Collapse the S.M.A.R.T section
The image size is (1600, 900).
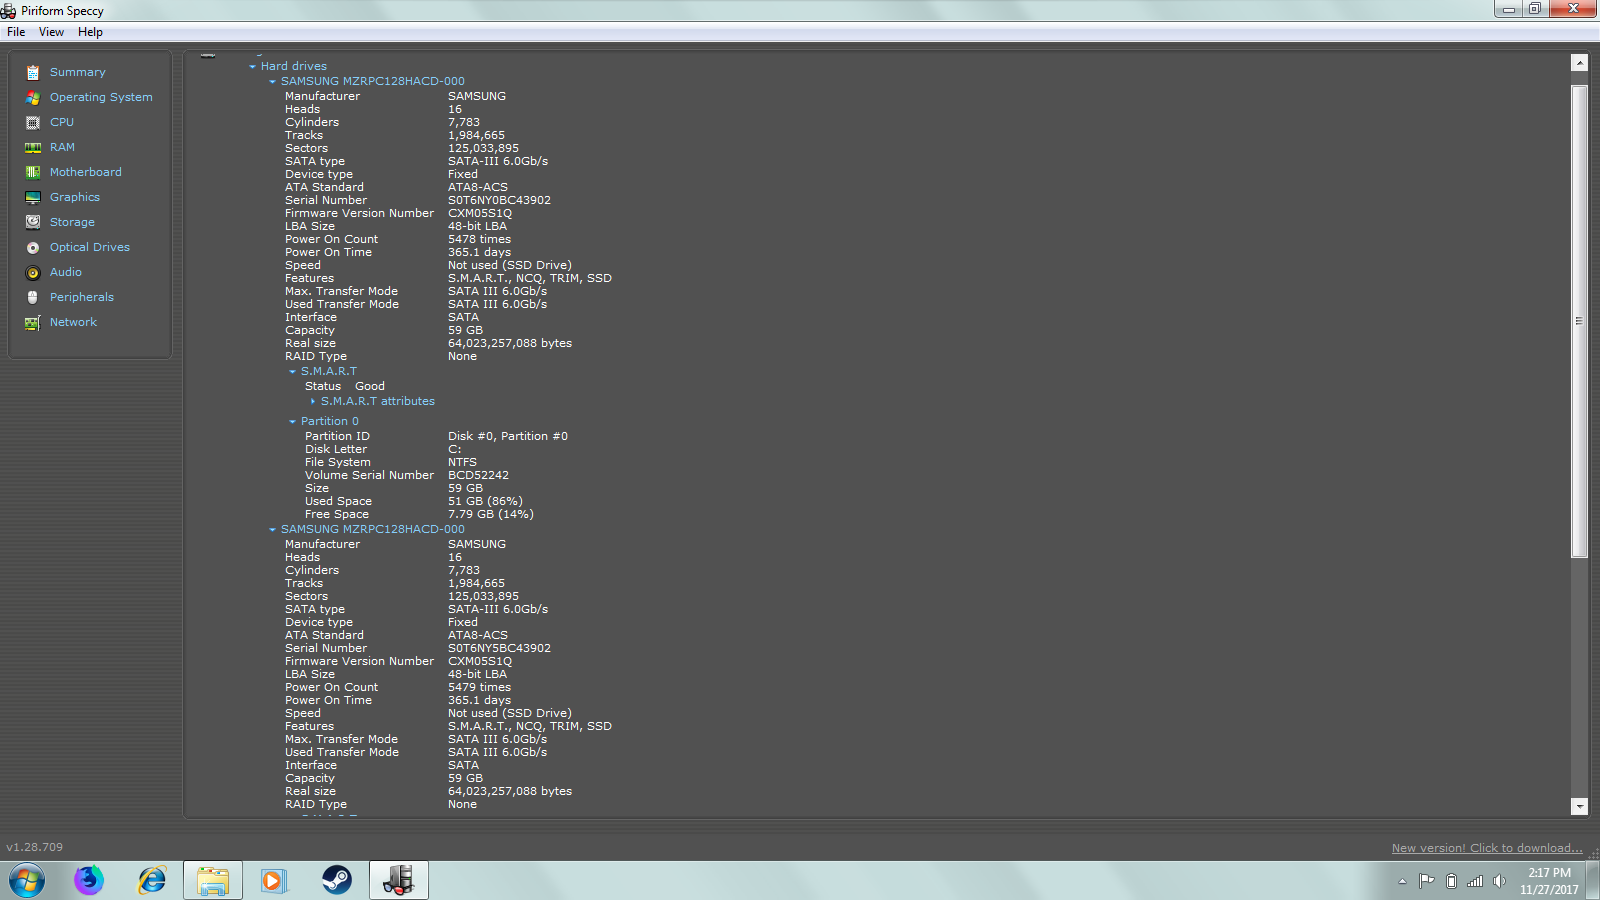tap(292, 372)
